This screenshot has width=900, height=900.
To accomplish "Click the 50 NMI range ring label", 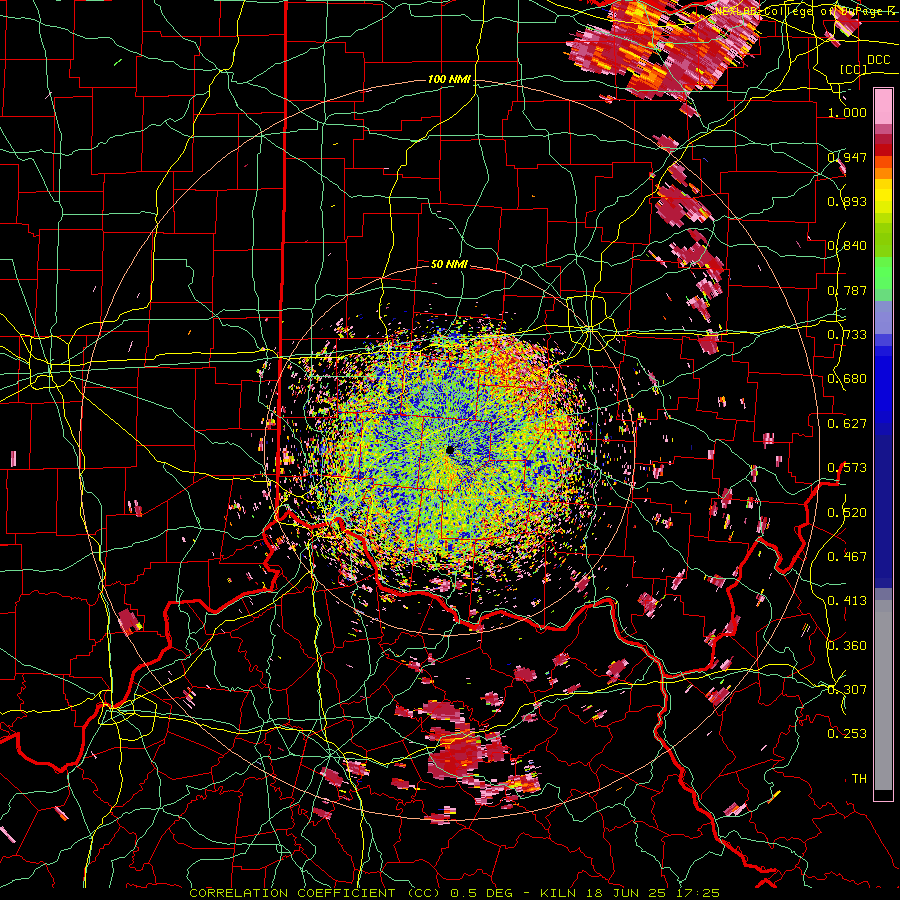I will coord(449,264).
